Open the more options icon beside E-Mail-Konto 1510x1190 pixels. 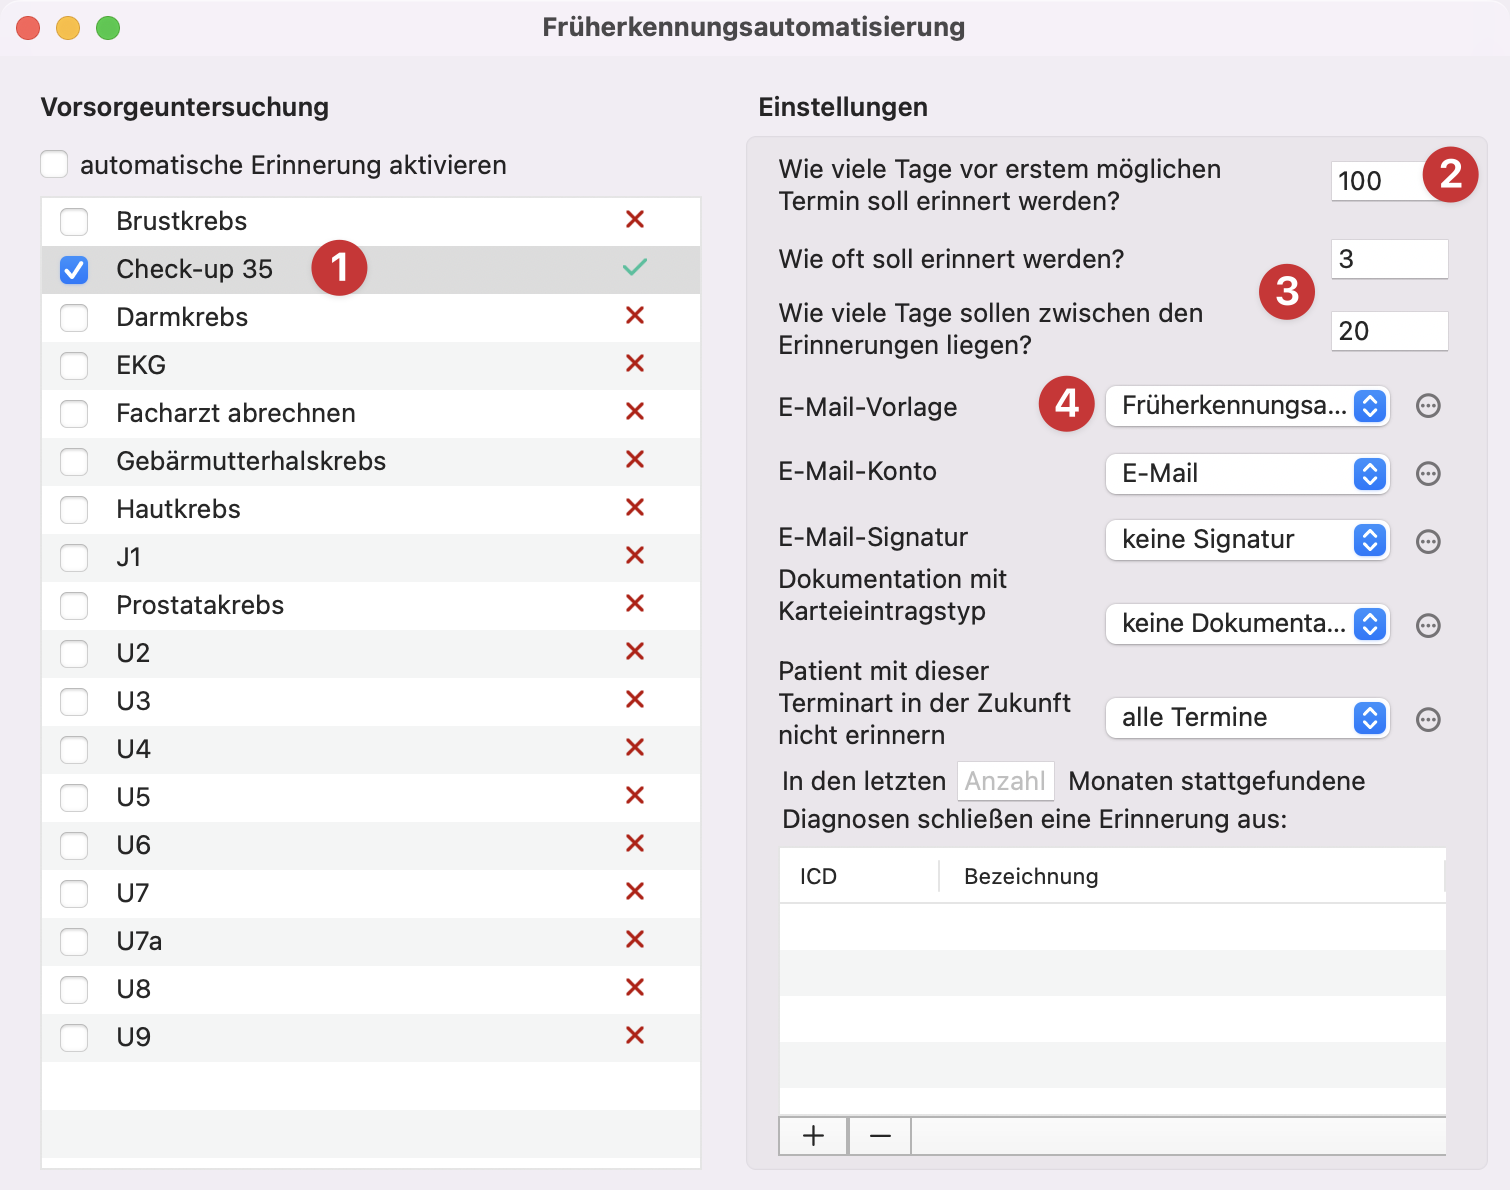point(1428,474)
